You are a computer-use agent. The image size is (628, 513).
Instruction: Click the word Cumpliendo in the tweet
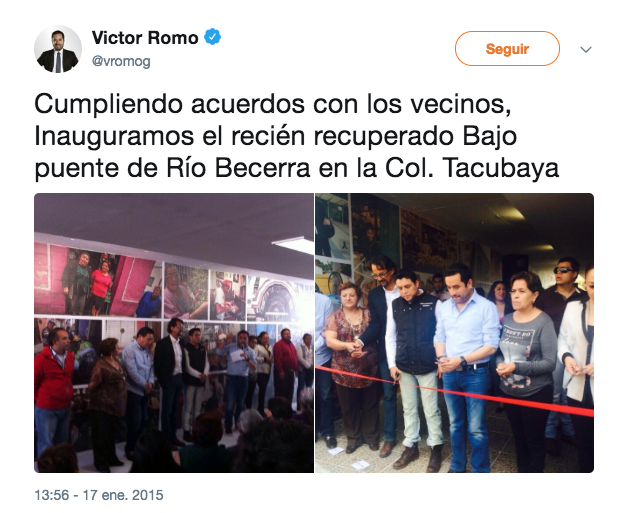pyautogui.click(x=109, y=105)
